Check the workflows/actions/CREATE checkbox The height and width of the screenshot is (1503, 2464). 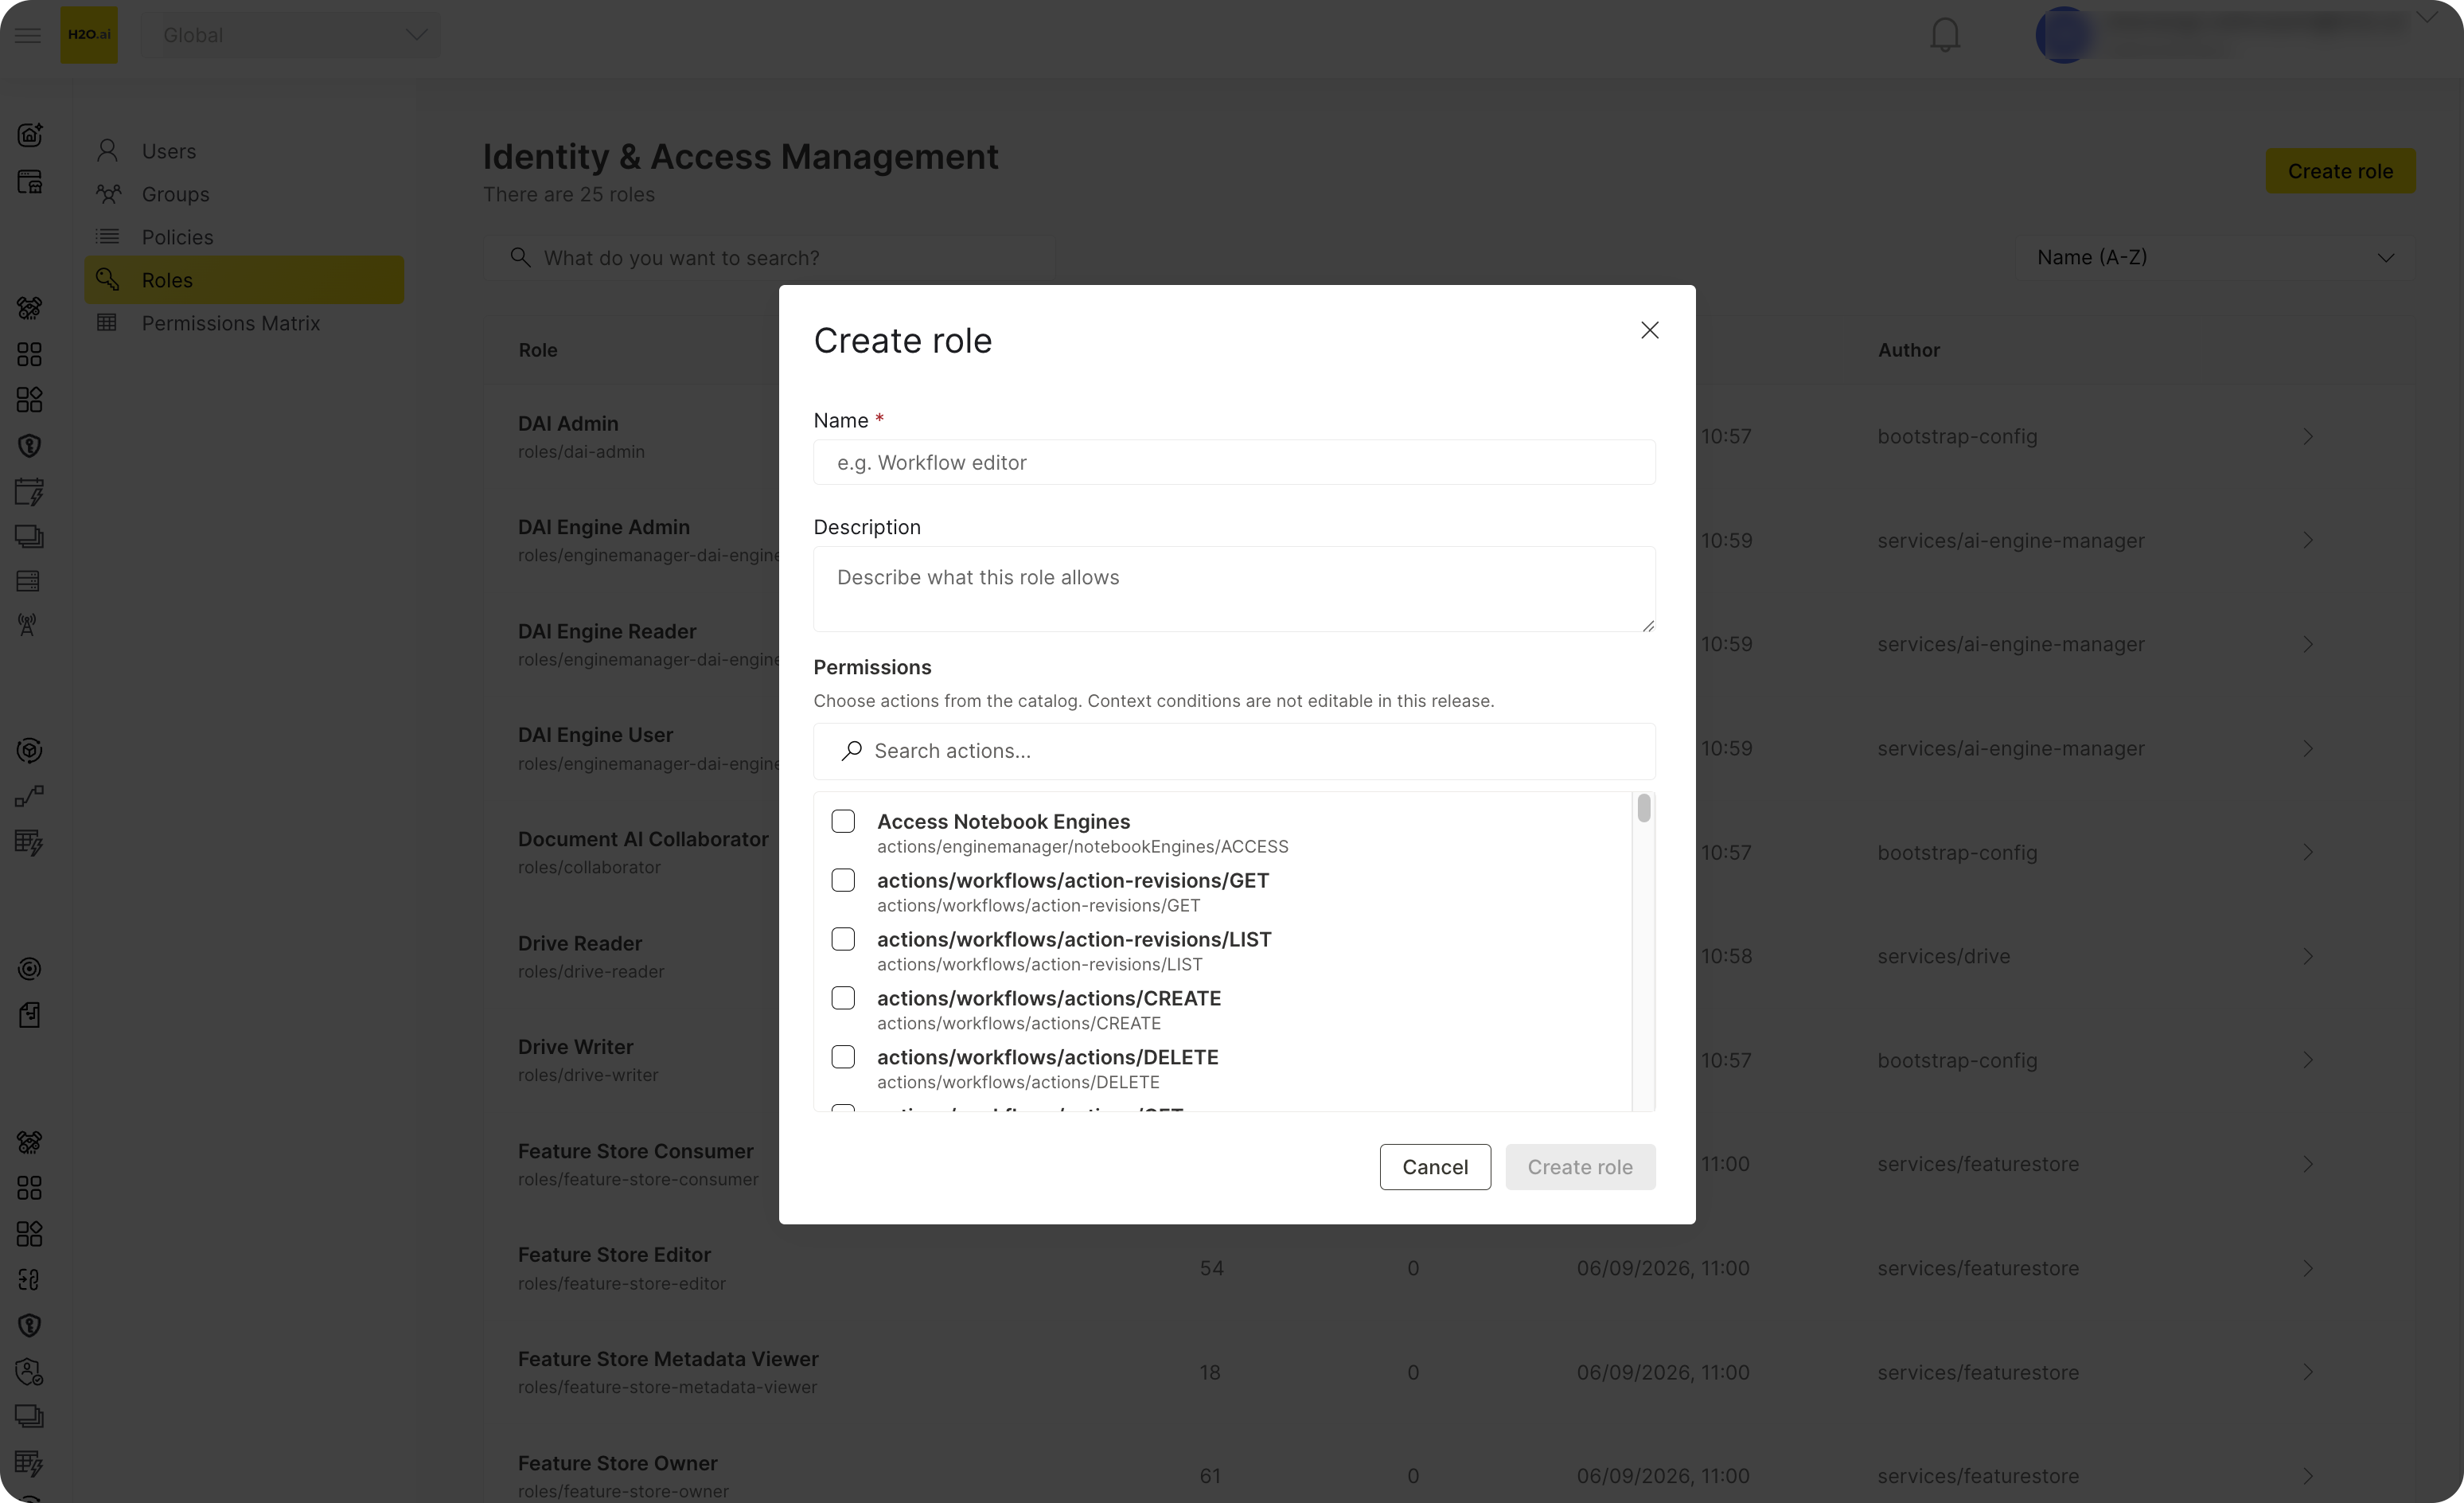click(843, 999)
